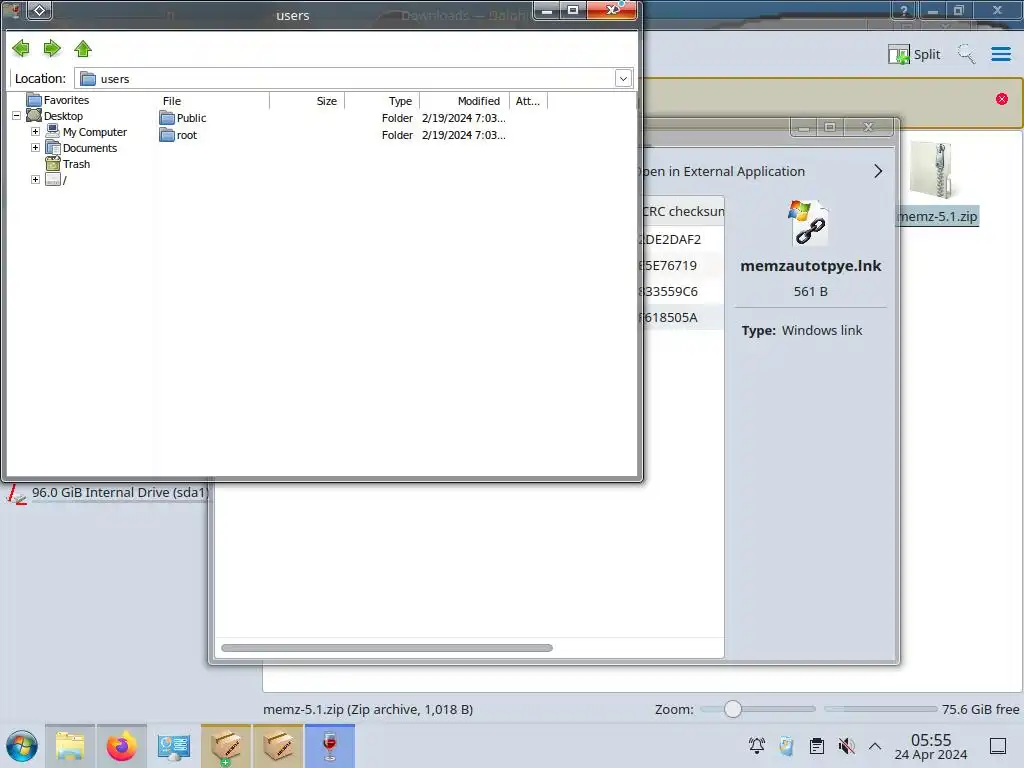Expand the root slash drive node

[35, 180]
